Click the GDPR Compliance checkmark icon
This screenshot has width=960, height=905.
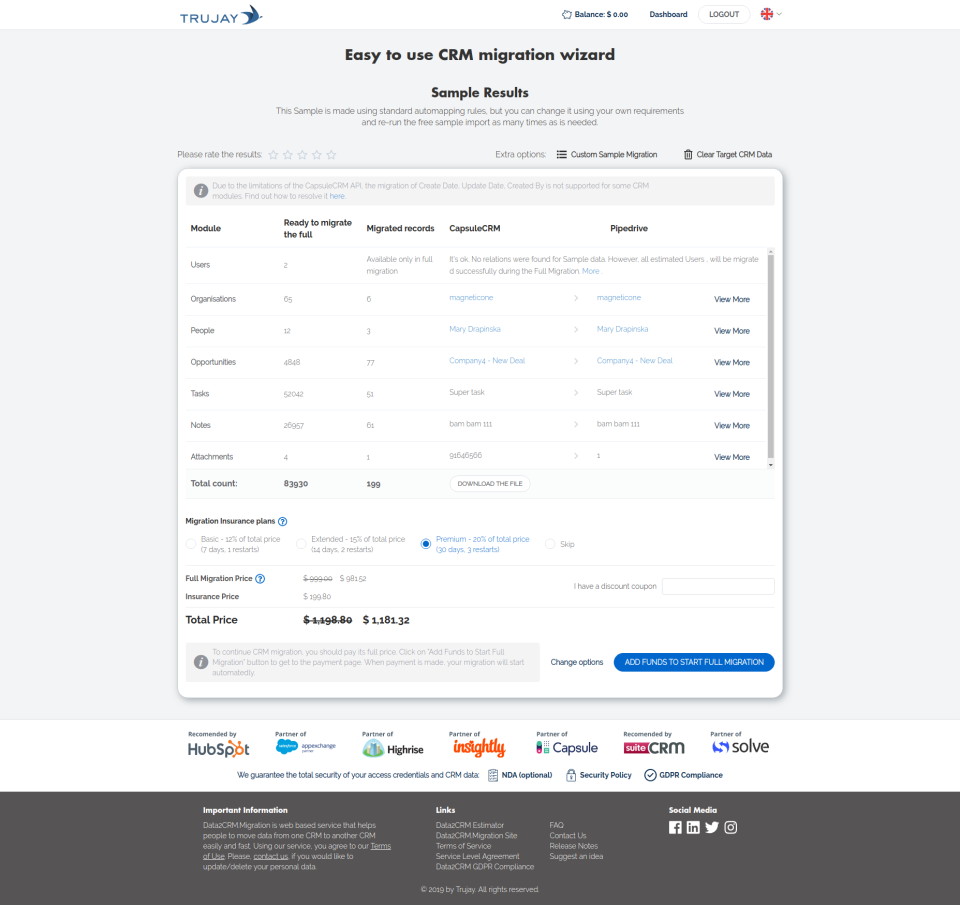pyautogui.click(x=651, y=775)
